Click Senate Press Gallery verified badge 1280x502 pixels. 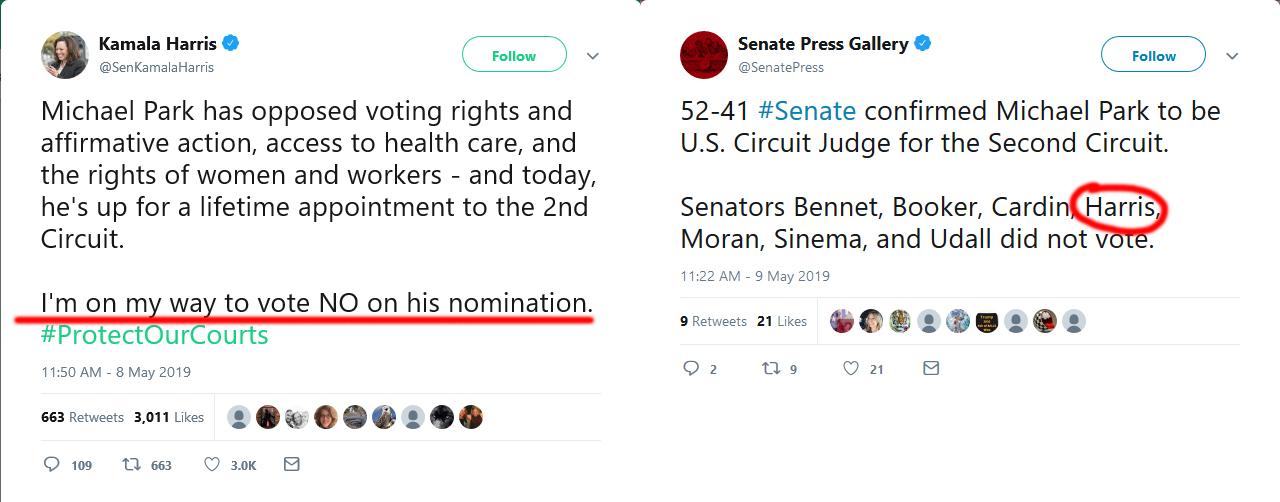pos(924,43)
